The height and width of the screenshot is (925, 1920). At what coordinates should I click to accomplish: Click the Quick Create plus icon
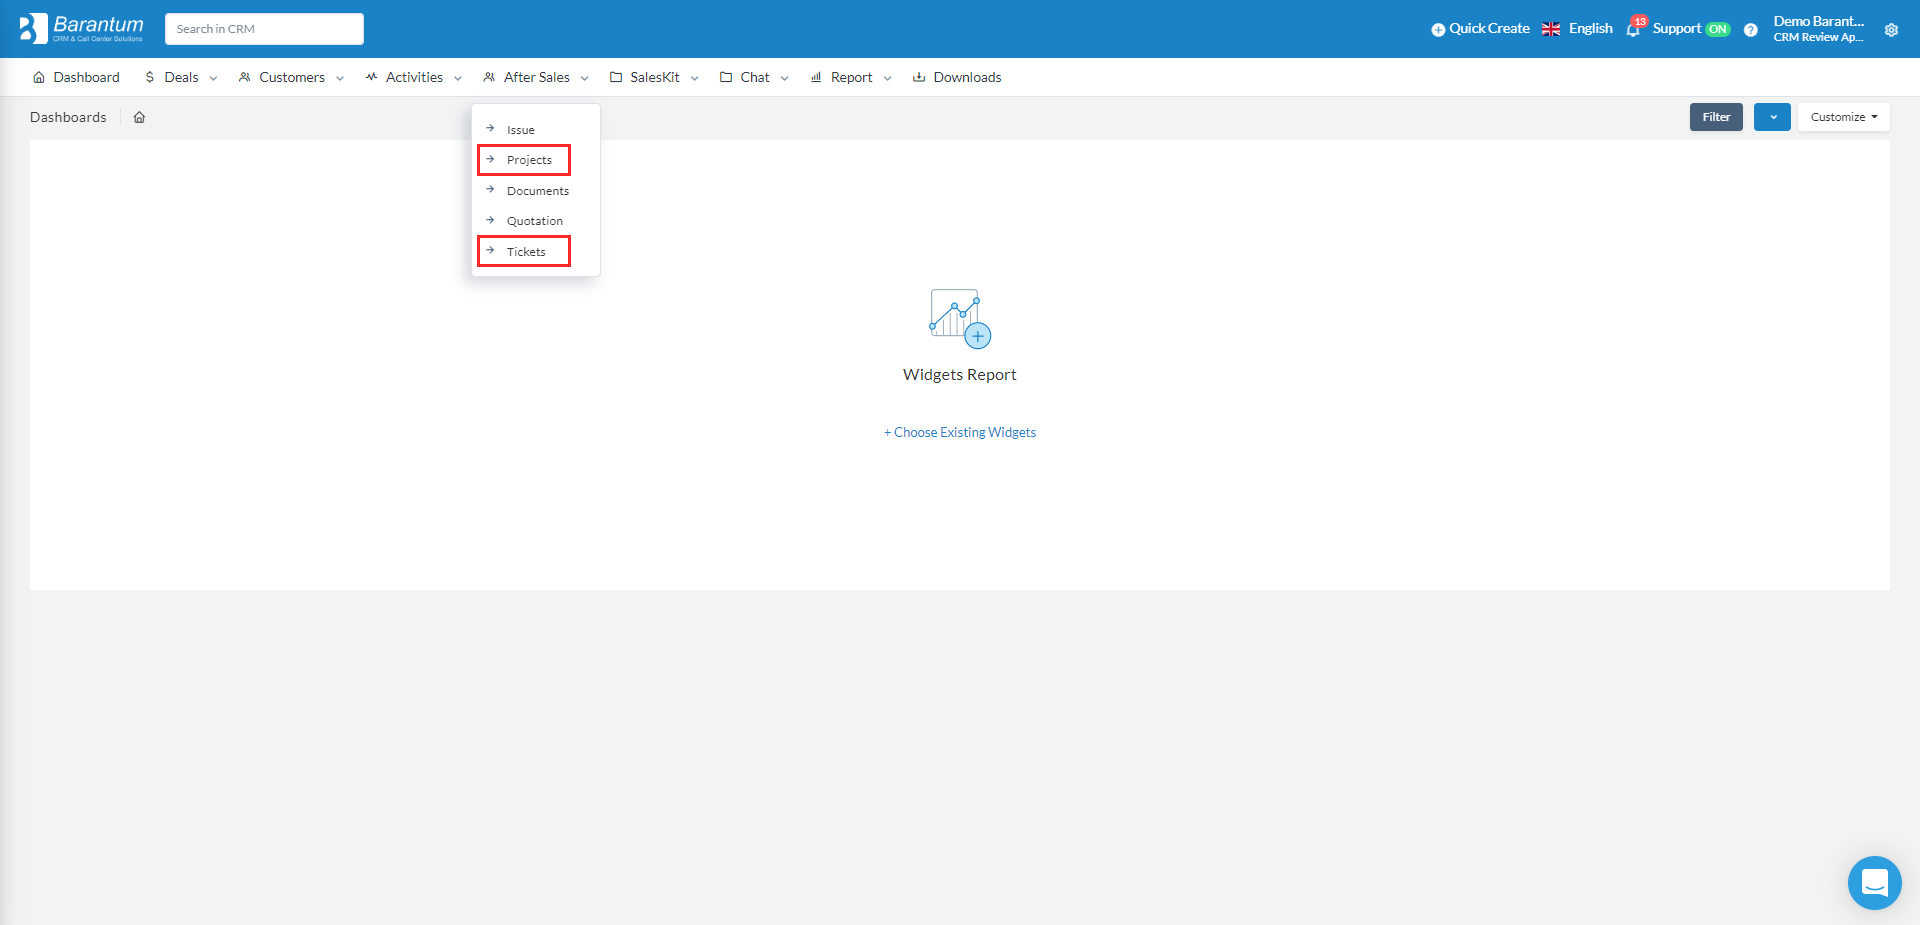(1438, 30)
